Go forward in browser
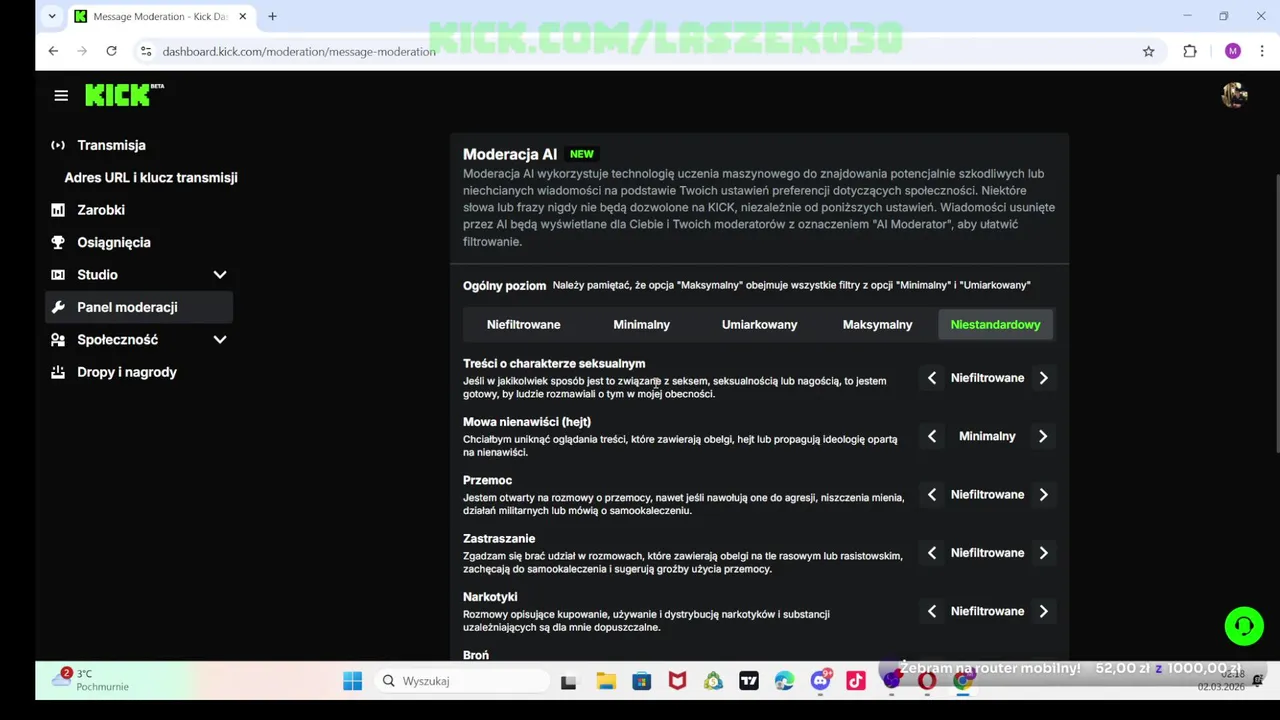The image size is (1280, 720). [82, 51]
